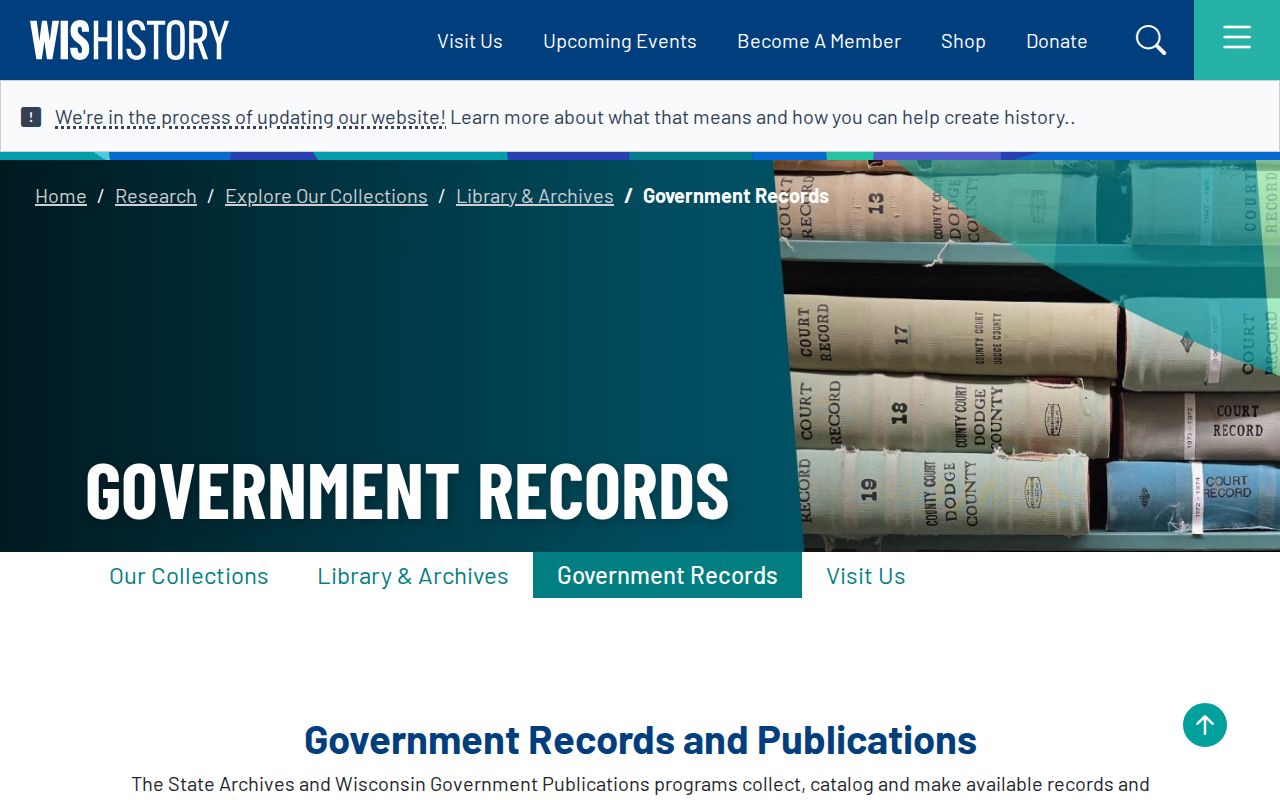Click the WISHISTORY logo
The height and width of the screenshot is (800, 1280).
click(130, 40)
